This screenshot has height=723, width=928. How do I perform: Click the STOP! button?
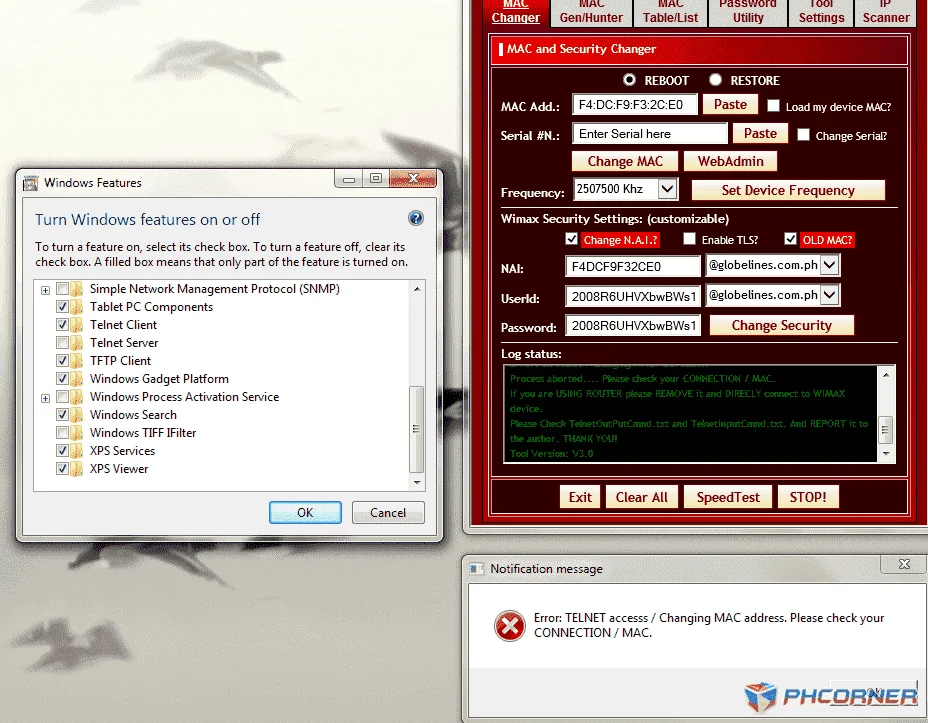(808, 497)
